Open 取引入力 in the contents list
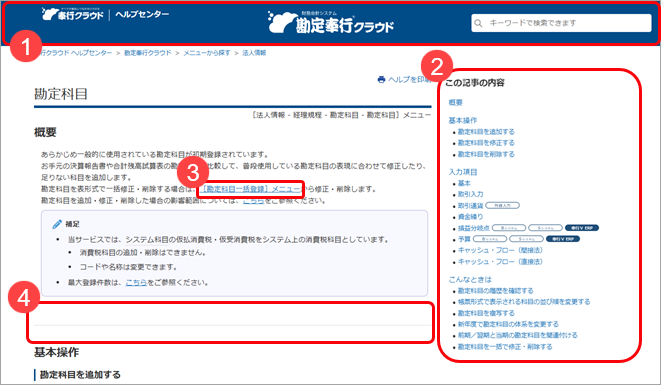Screen dimensions: 661x385 click(x=470, y=194)
